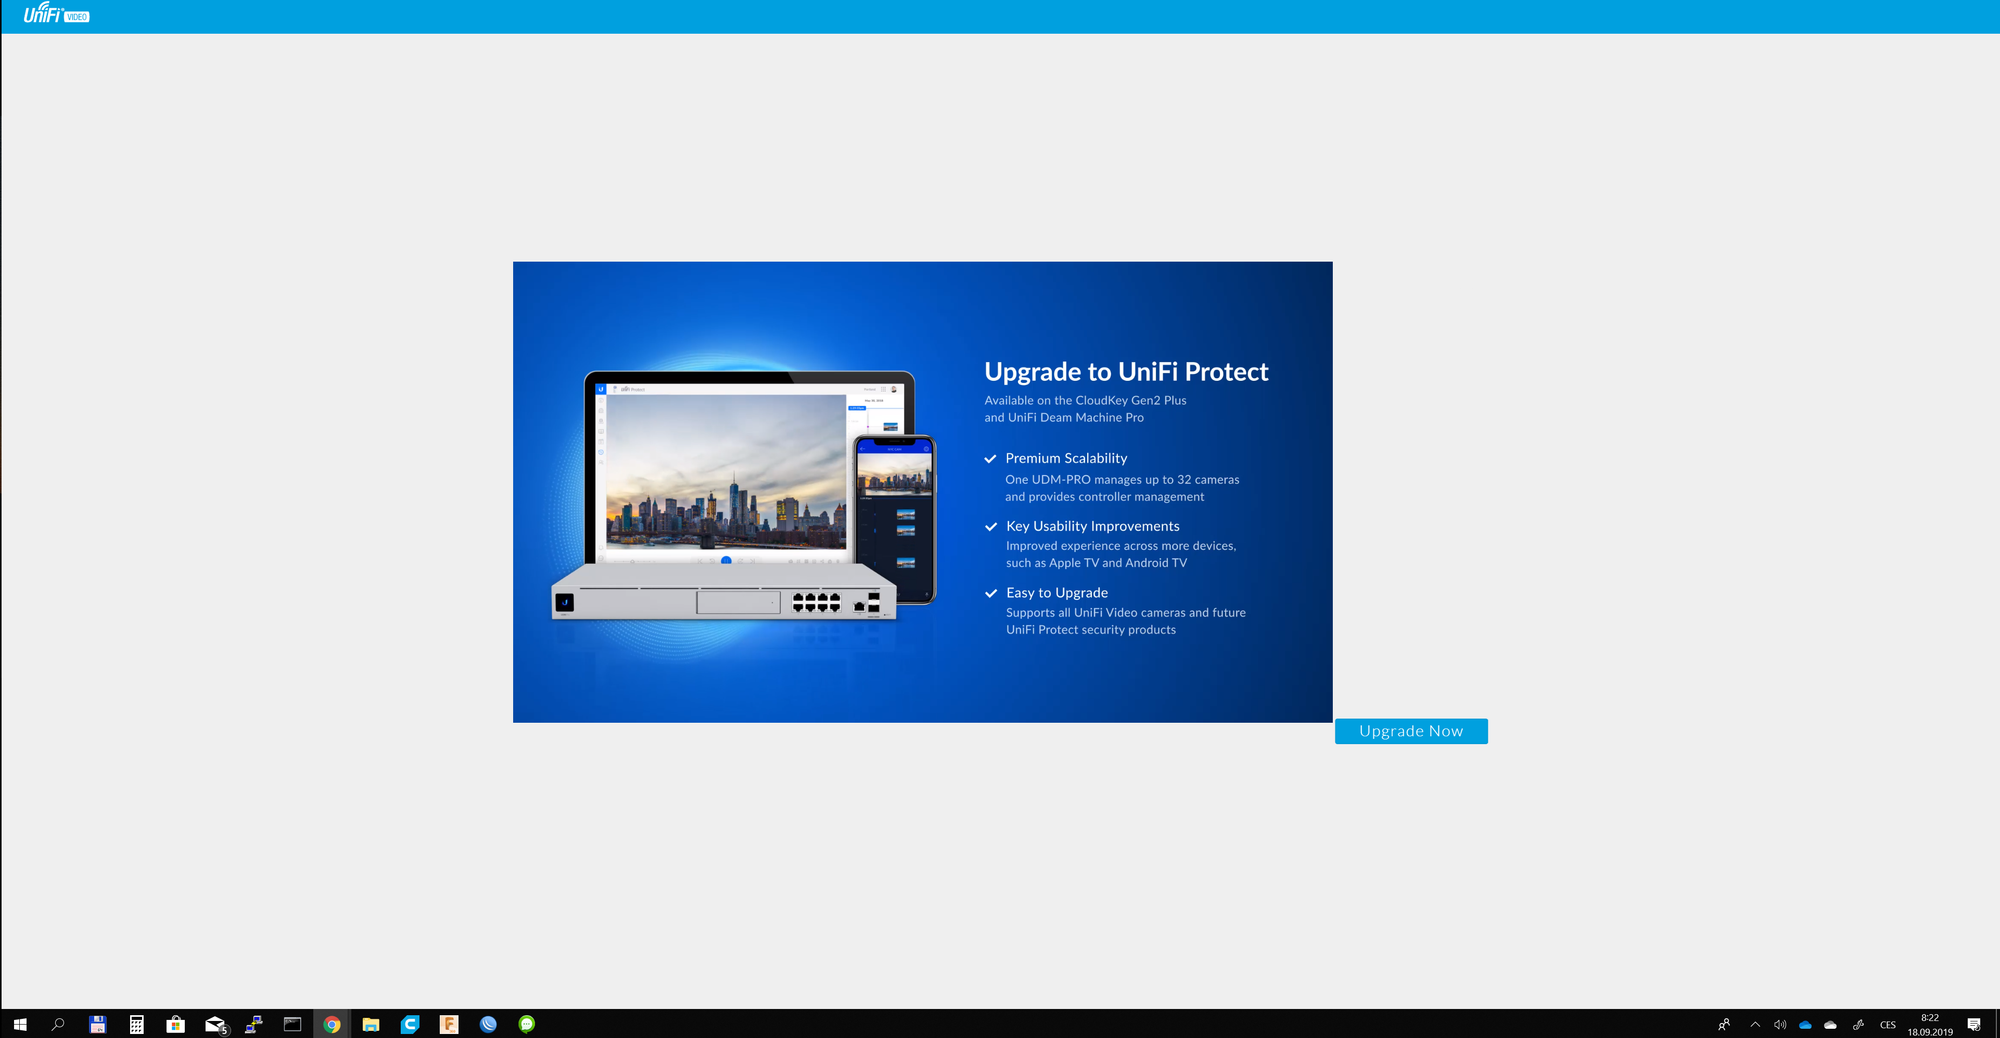Open the white OneDrive tray icon

click(x=1830, y=1024)
